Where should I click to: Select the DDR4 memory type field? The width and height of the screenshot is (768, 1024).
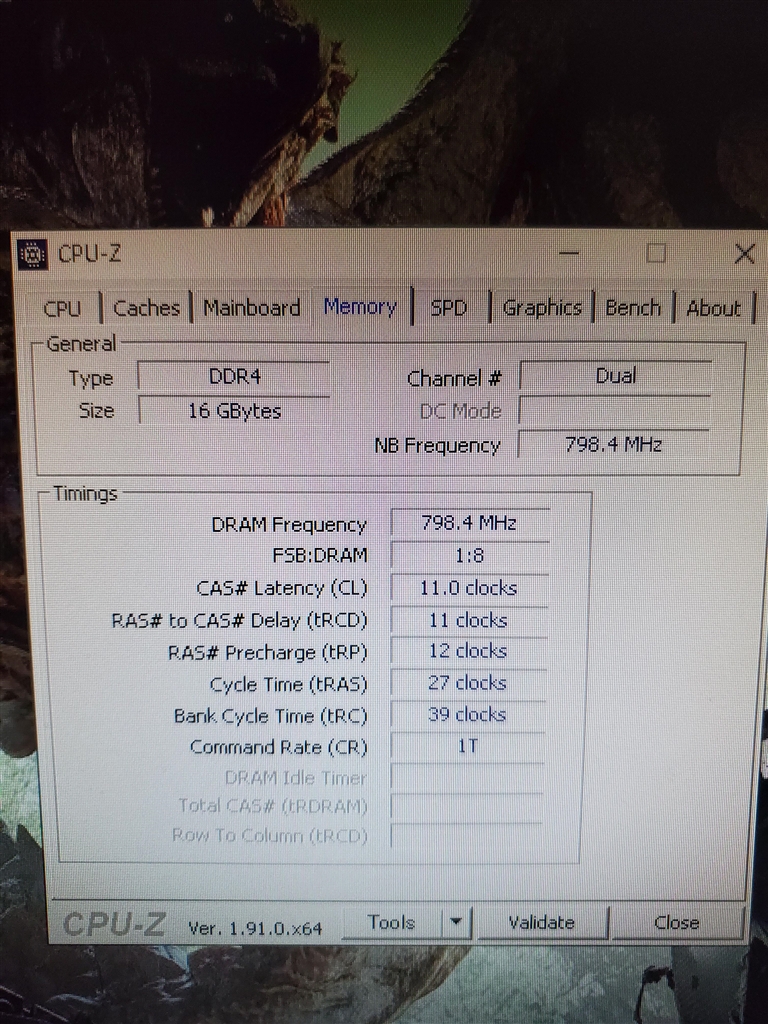click(x=234, y=377)
